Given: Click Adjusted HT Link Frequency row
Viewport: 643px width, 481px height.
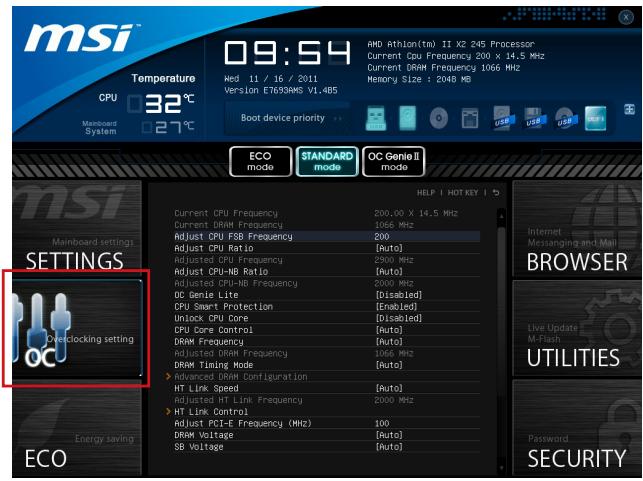Looking at the screenshot, I should (327, 400).
